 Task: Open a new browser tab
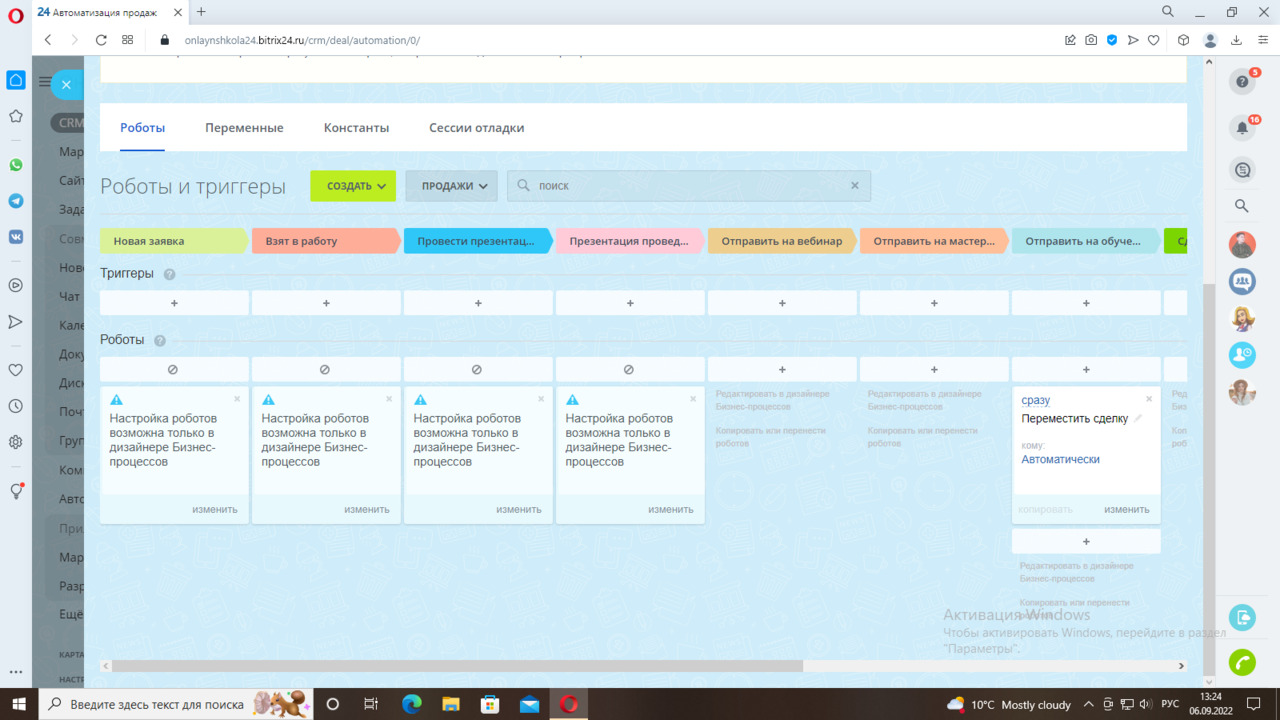(x=201, y=12)
